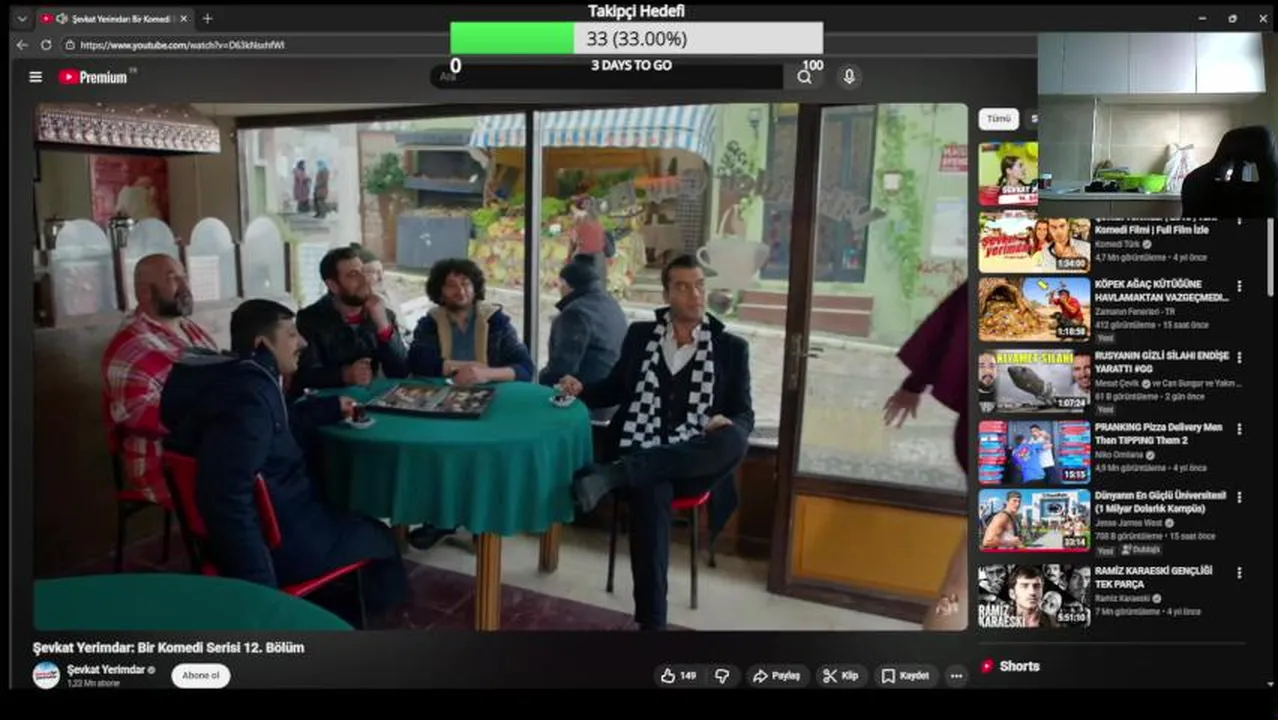Open options for RUSYANIN GİZLİ SİLAHI video
Screen dimensions: 1278x720
1239,357
